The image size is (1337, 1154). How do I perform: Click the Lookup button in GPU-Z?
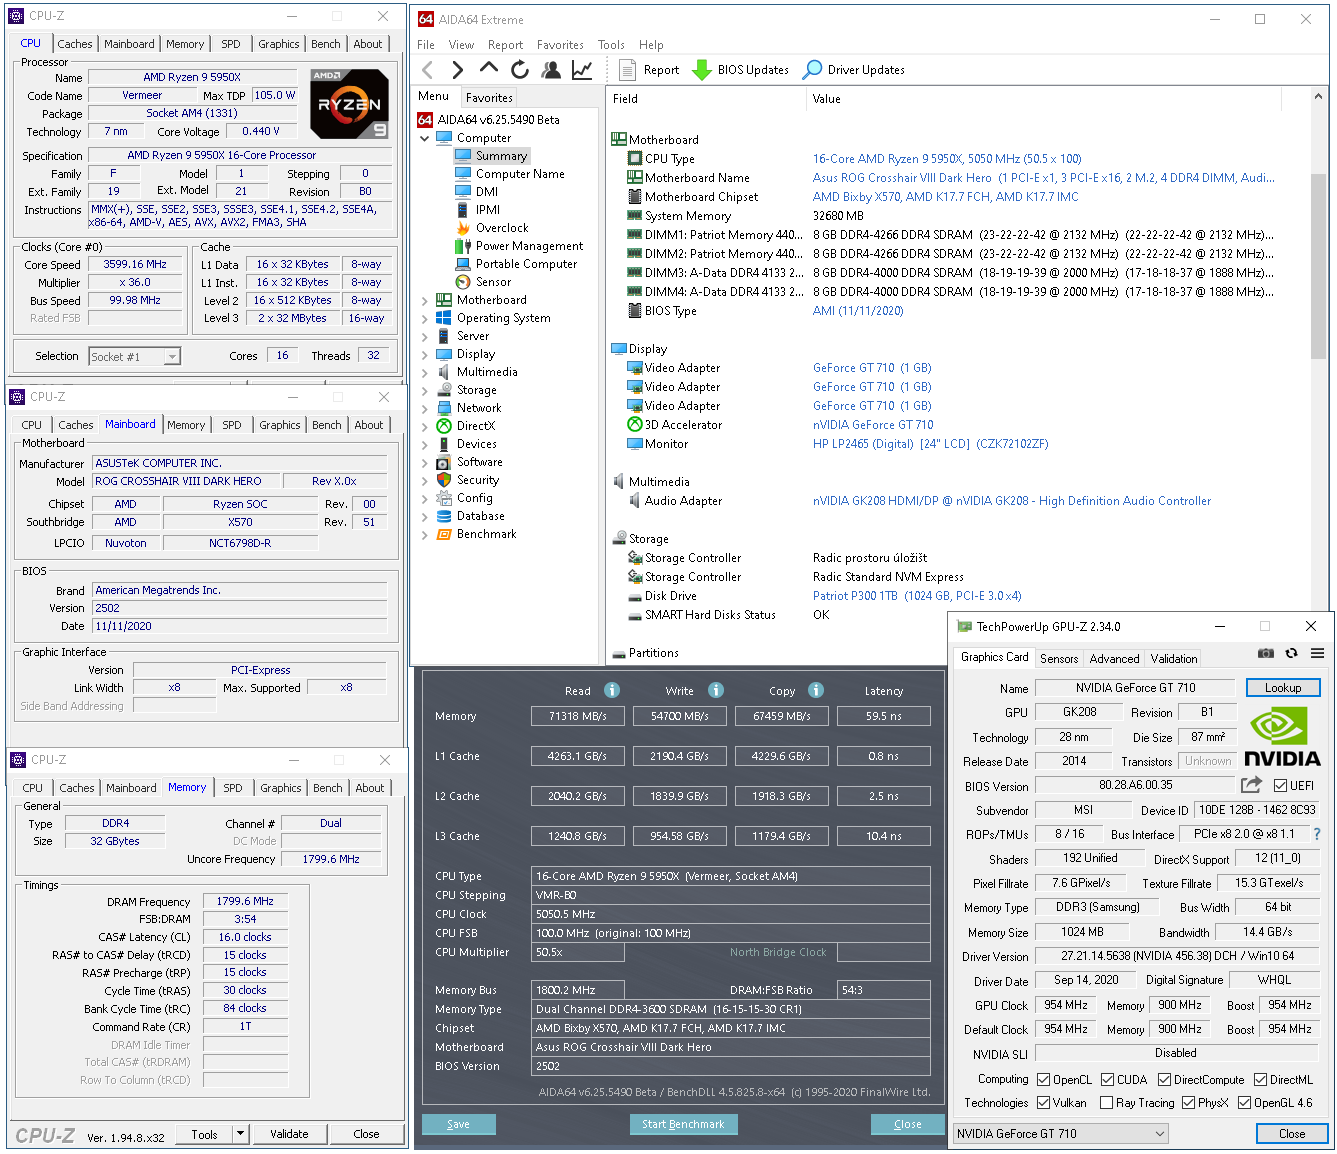tap(1283, 688)
